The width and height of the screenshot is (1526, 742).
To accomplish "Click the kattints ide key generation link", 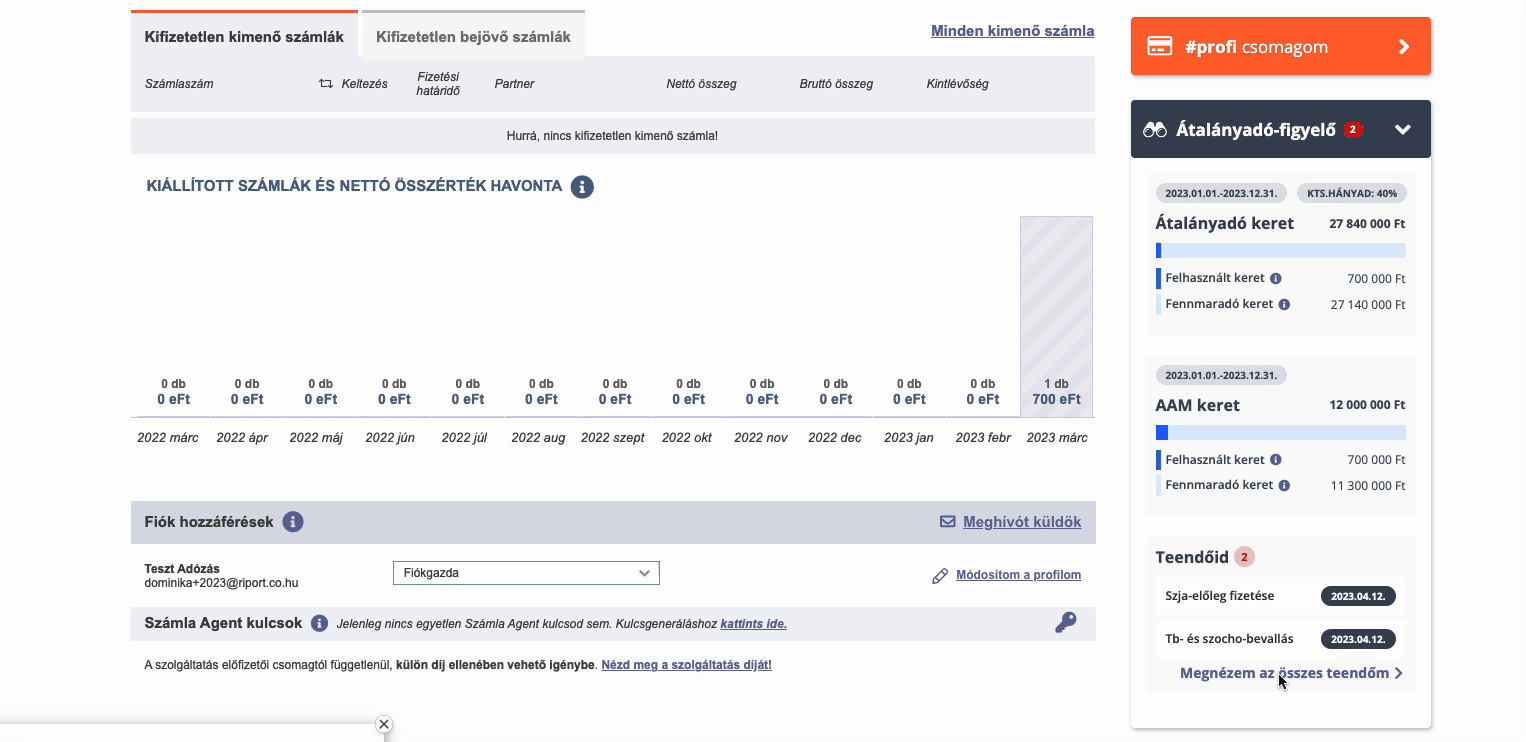I will pos(753,624).
